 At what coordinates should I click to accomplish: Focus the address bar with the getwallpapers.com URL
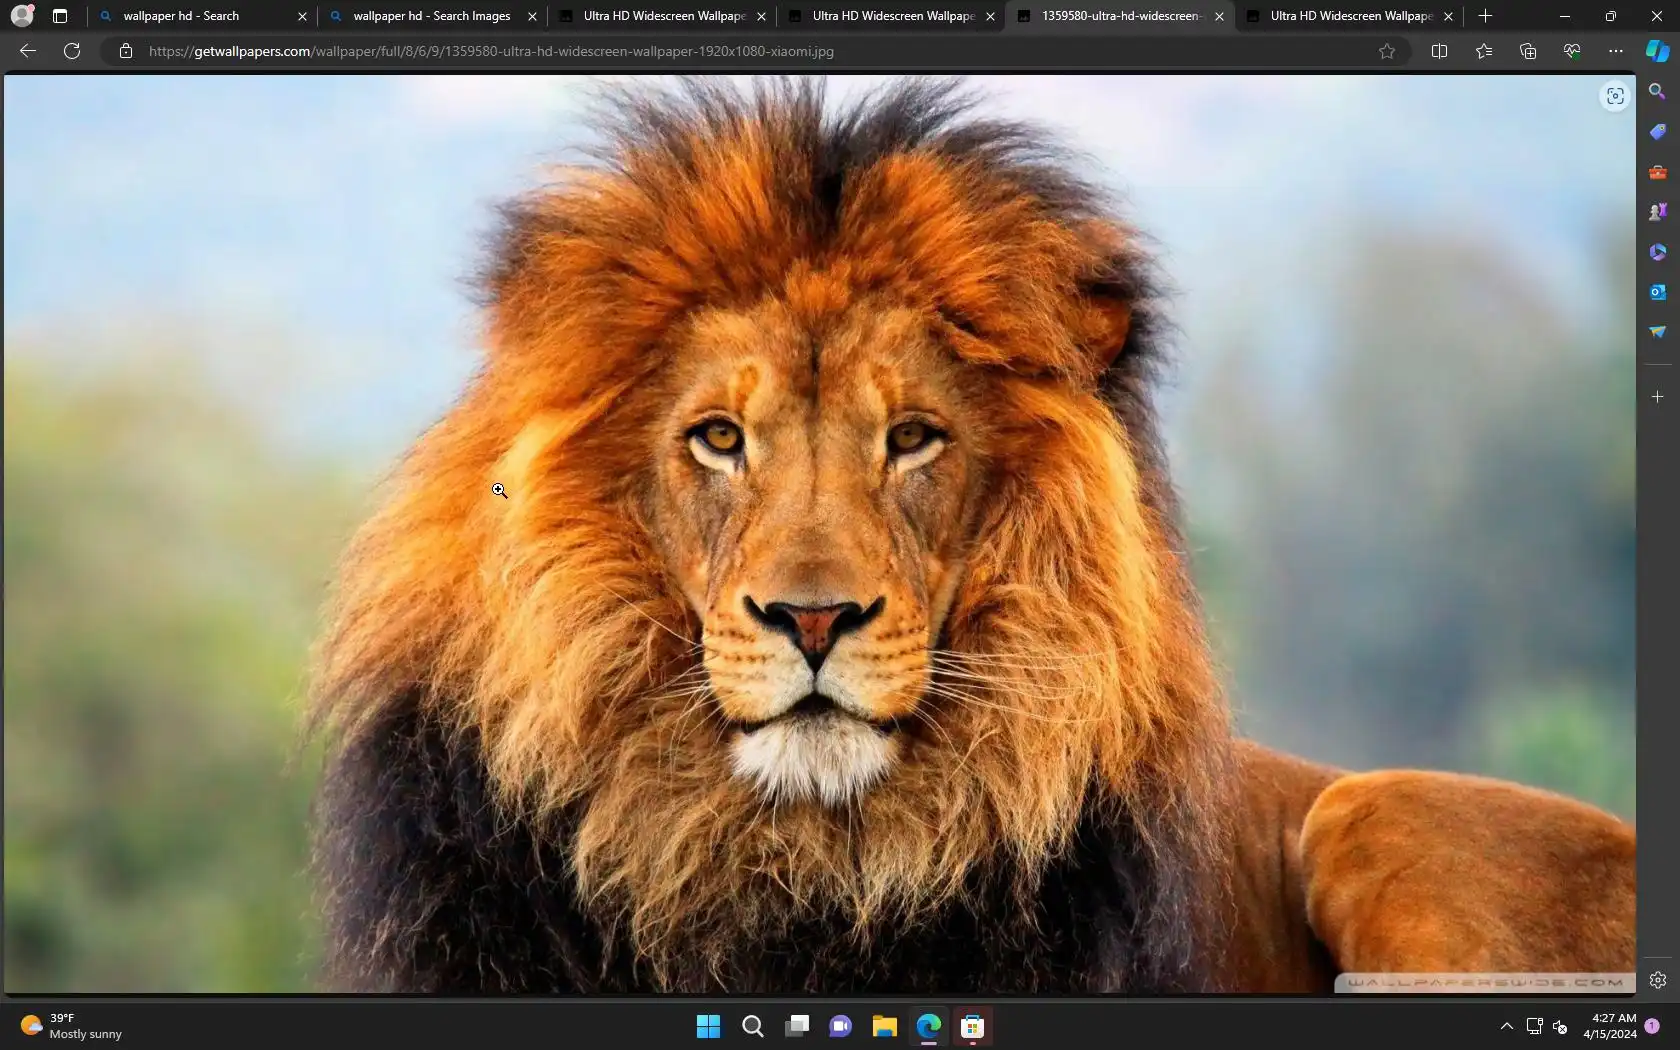(x=755, y=51)
